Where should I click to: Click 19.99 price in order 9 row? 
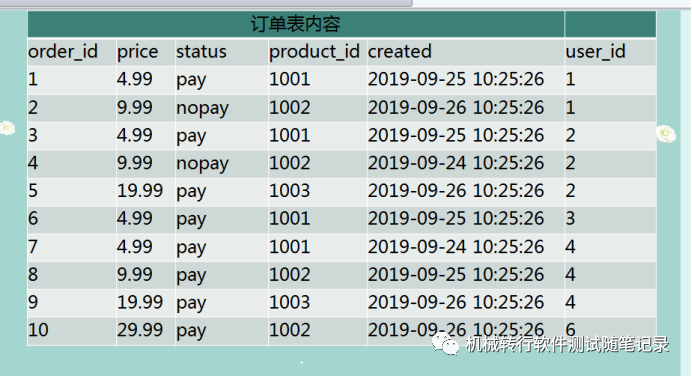(140, 302)
